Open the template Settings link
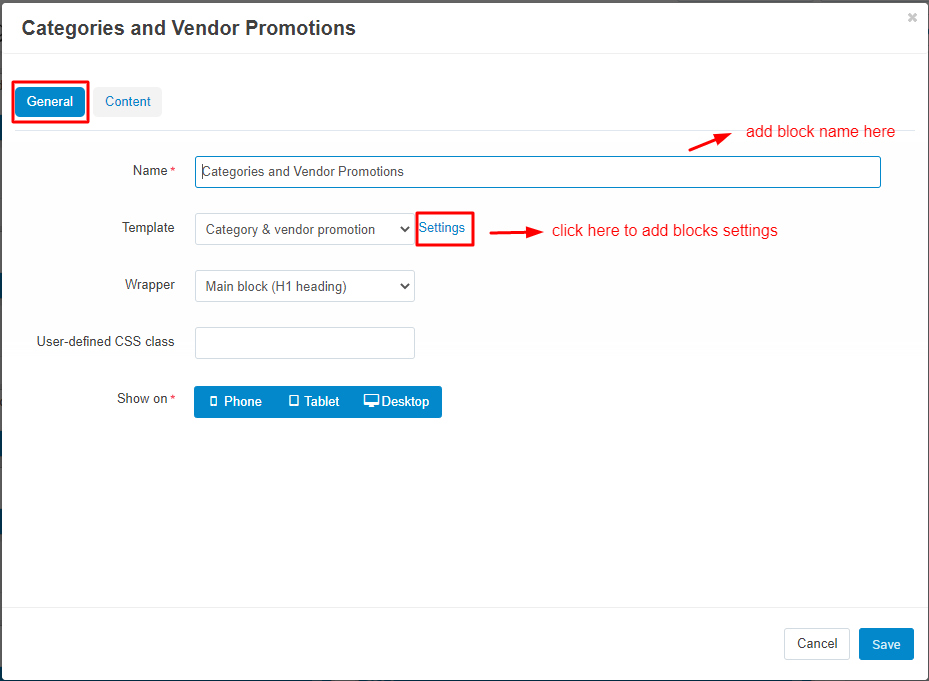Screen dimensions: 929x681 coord(442,228)
